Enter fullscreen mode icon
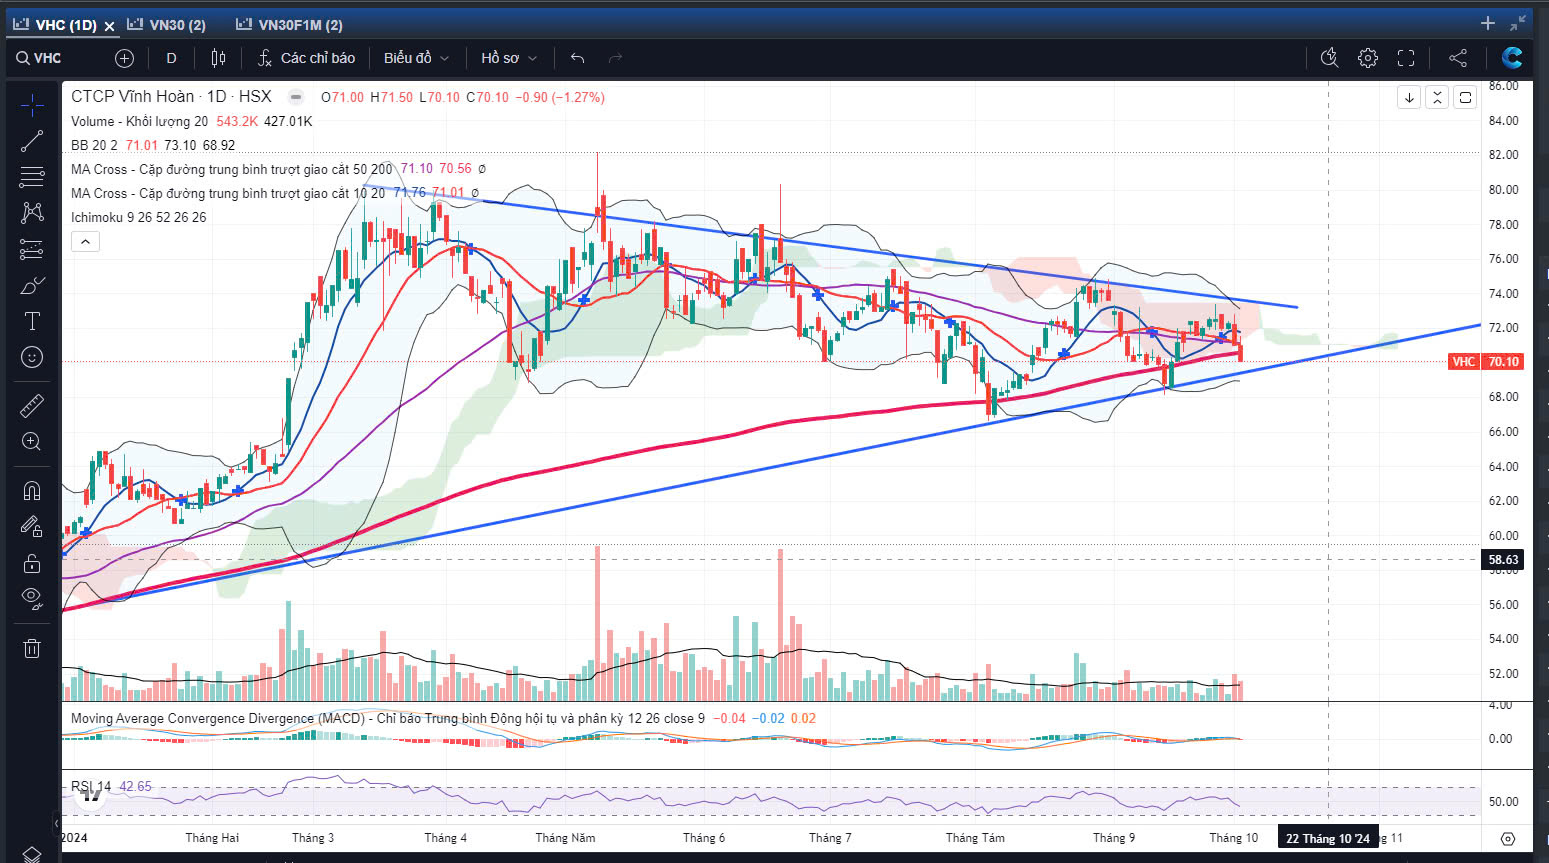This screenshot has height=863, width=1549. pos(1406,58)
